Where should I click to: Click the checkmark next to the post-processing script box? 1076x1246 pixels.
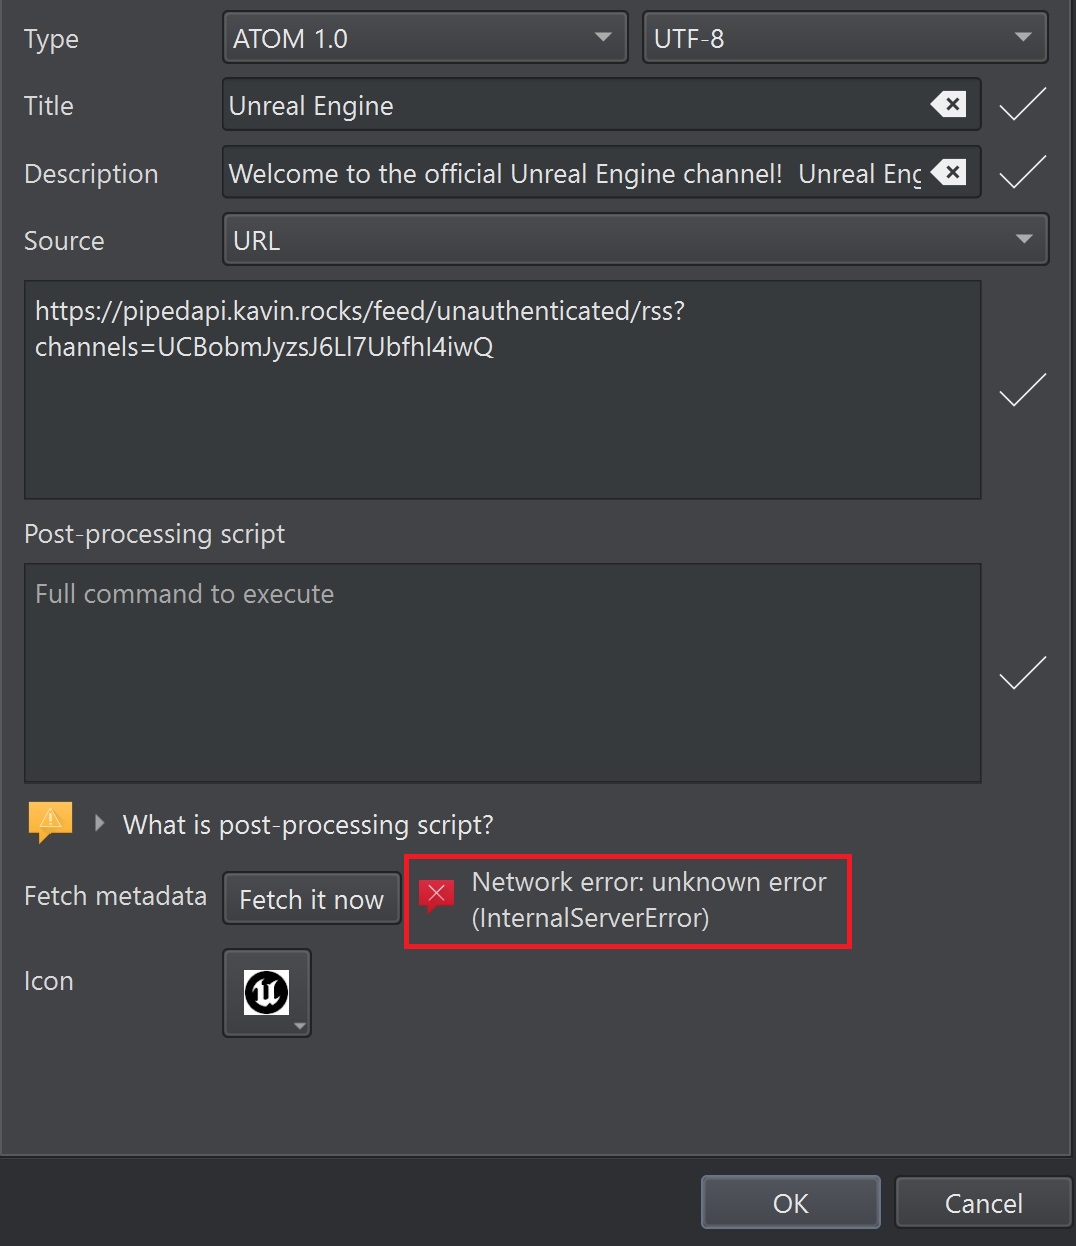[1022, 672]
